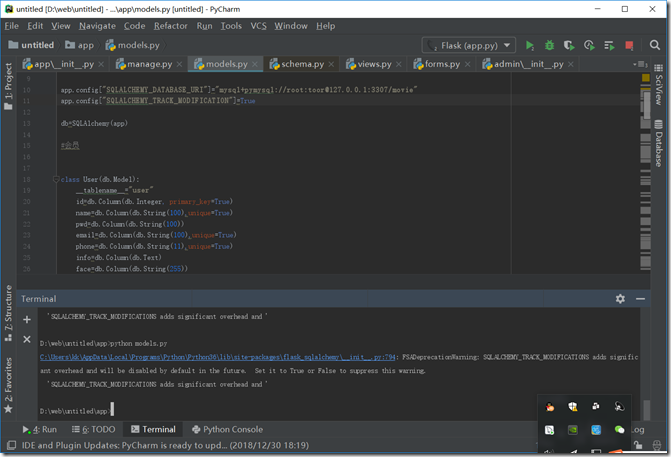The height and width of the screenshot is (457, 671).
Task: Close the views.py editor tab
Action: pos(398,64)
